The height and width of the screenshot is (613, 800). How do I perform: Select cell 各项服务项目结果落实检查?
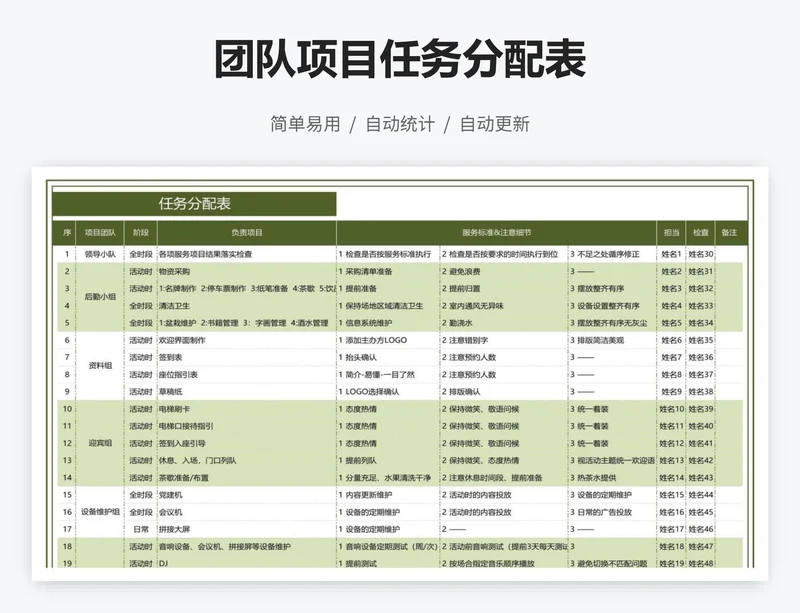pos(247,254)
